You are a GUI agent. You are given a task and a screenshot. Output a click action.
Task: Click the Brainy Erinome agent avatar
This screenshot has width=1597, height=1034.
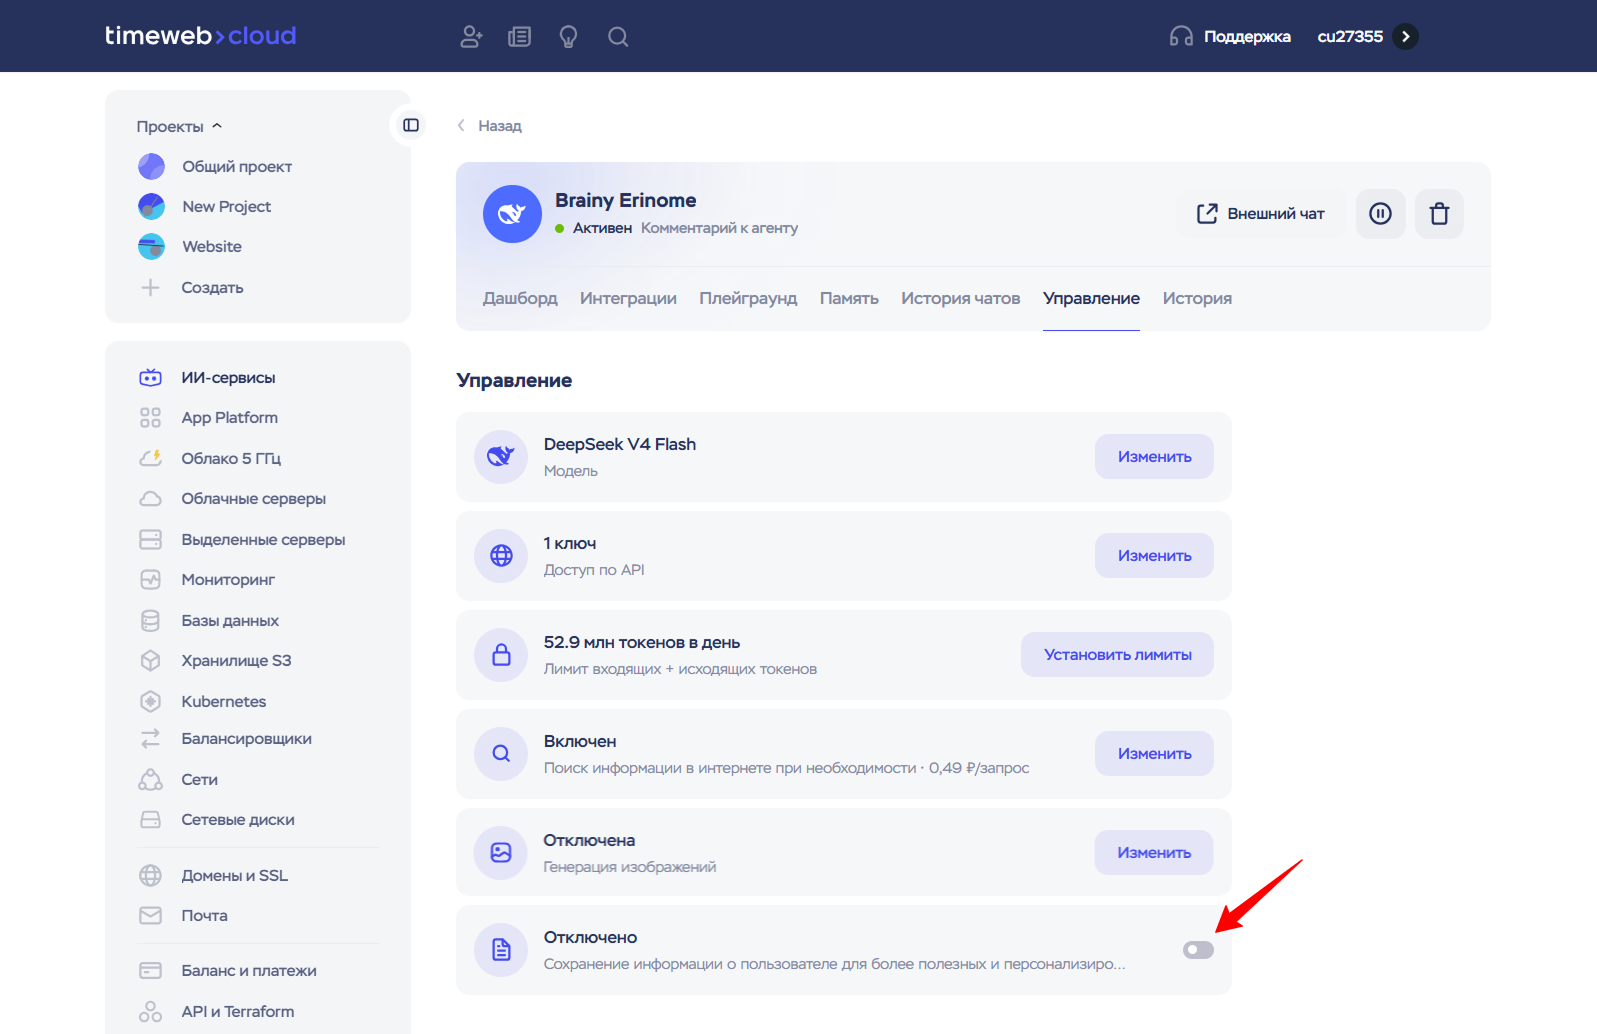pos(512,214)
